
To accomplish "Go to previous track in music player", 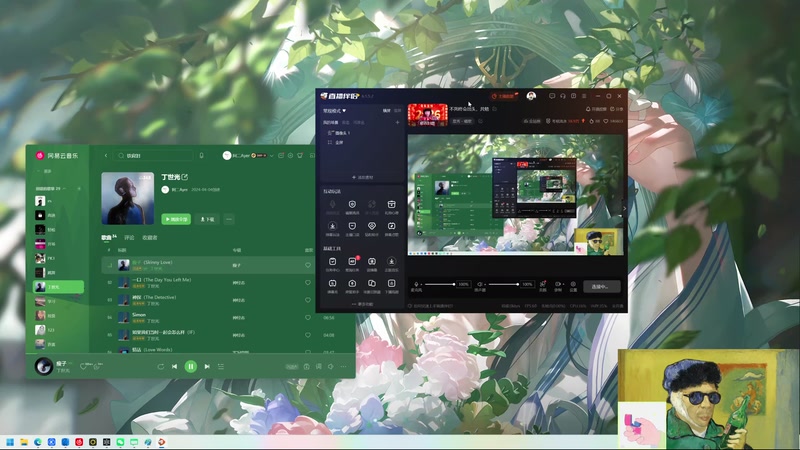I will pyautogui.click(x=174, y=366).
